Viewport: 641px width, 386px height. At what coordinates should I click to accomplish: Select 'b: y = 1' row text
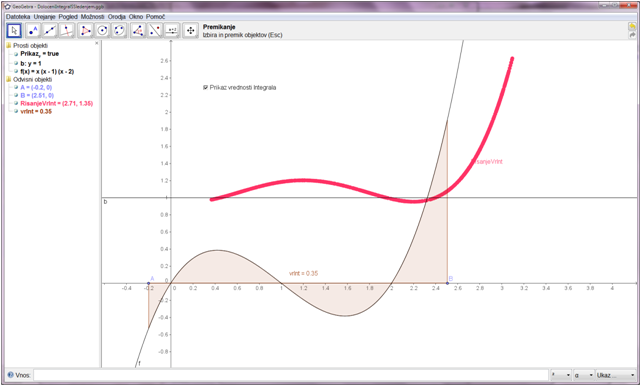coord(31,63)
